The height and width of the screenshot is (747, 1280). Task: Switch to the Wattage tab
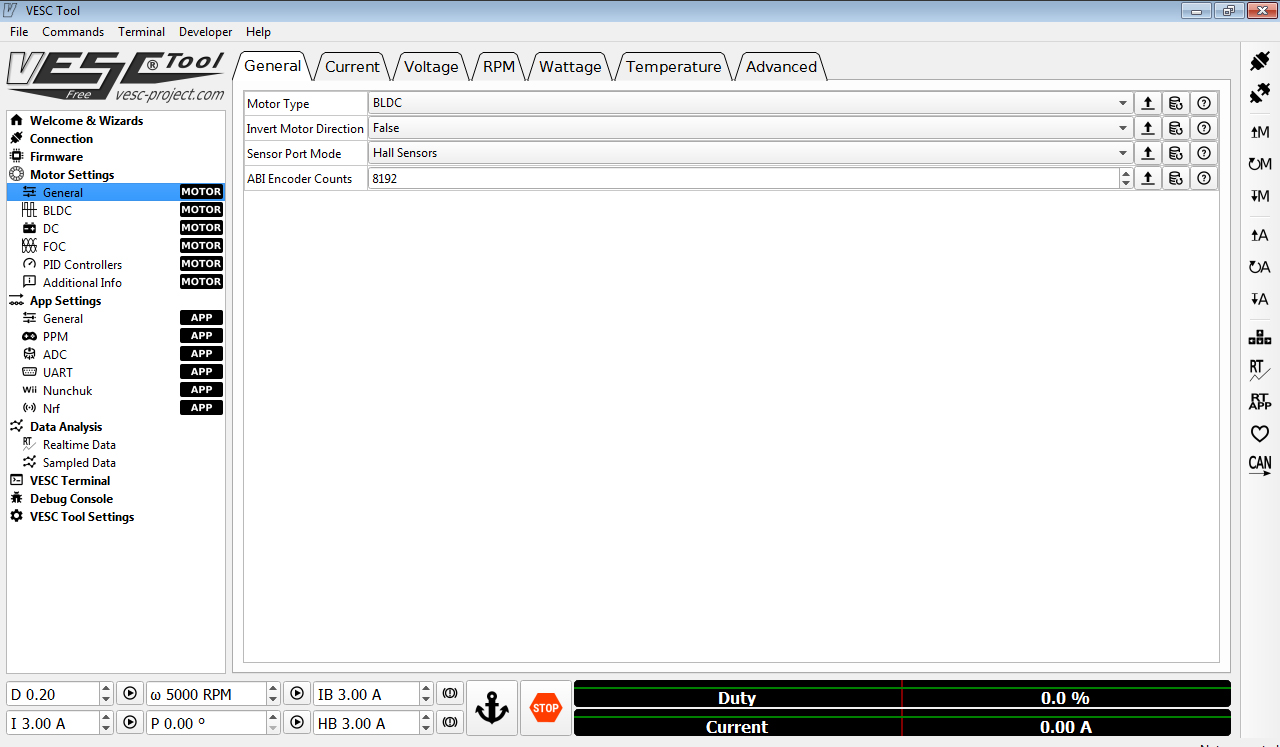point(570,67)
